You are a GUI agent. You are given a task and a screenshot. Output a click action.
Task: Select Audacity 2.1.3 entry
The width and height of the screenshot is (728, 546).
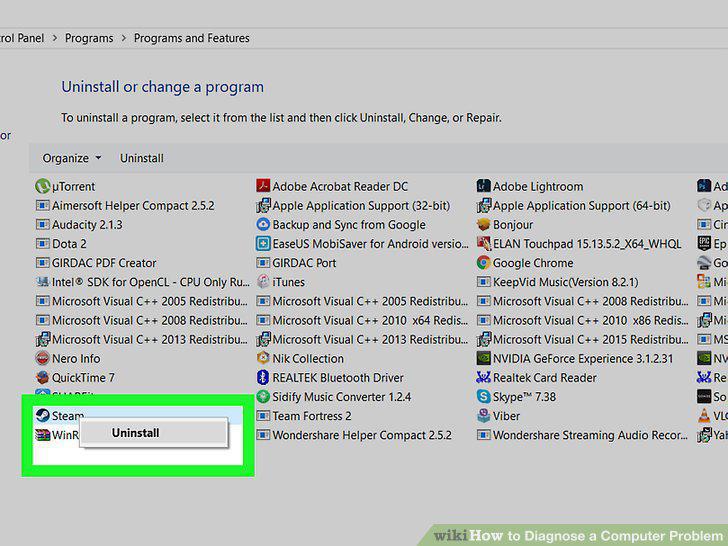coord(79,225)
